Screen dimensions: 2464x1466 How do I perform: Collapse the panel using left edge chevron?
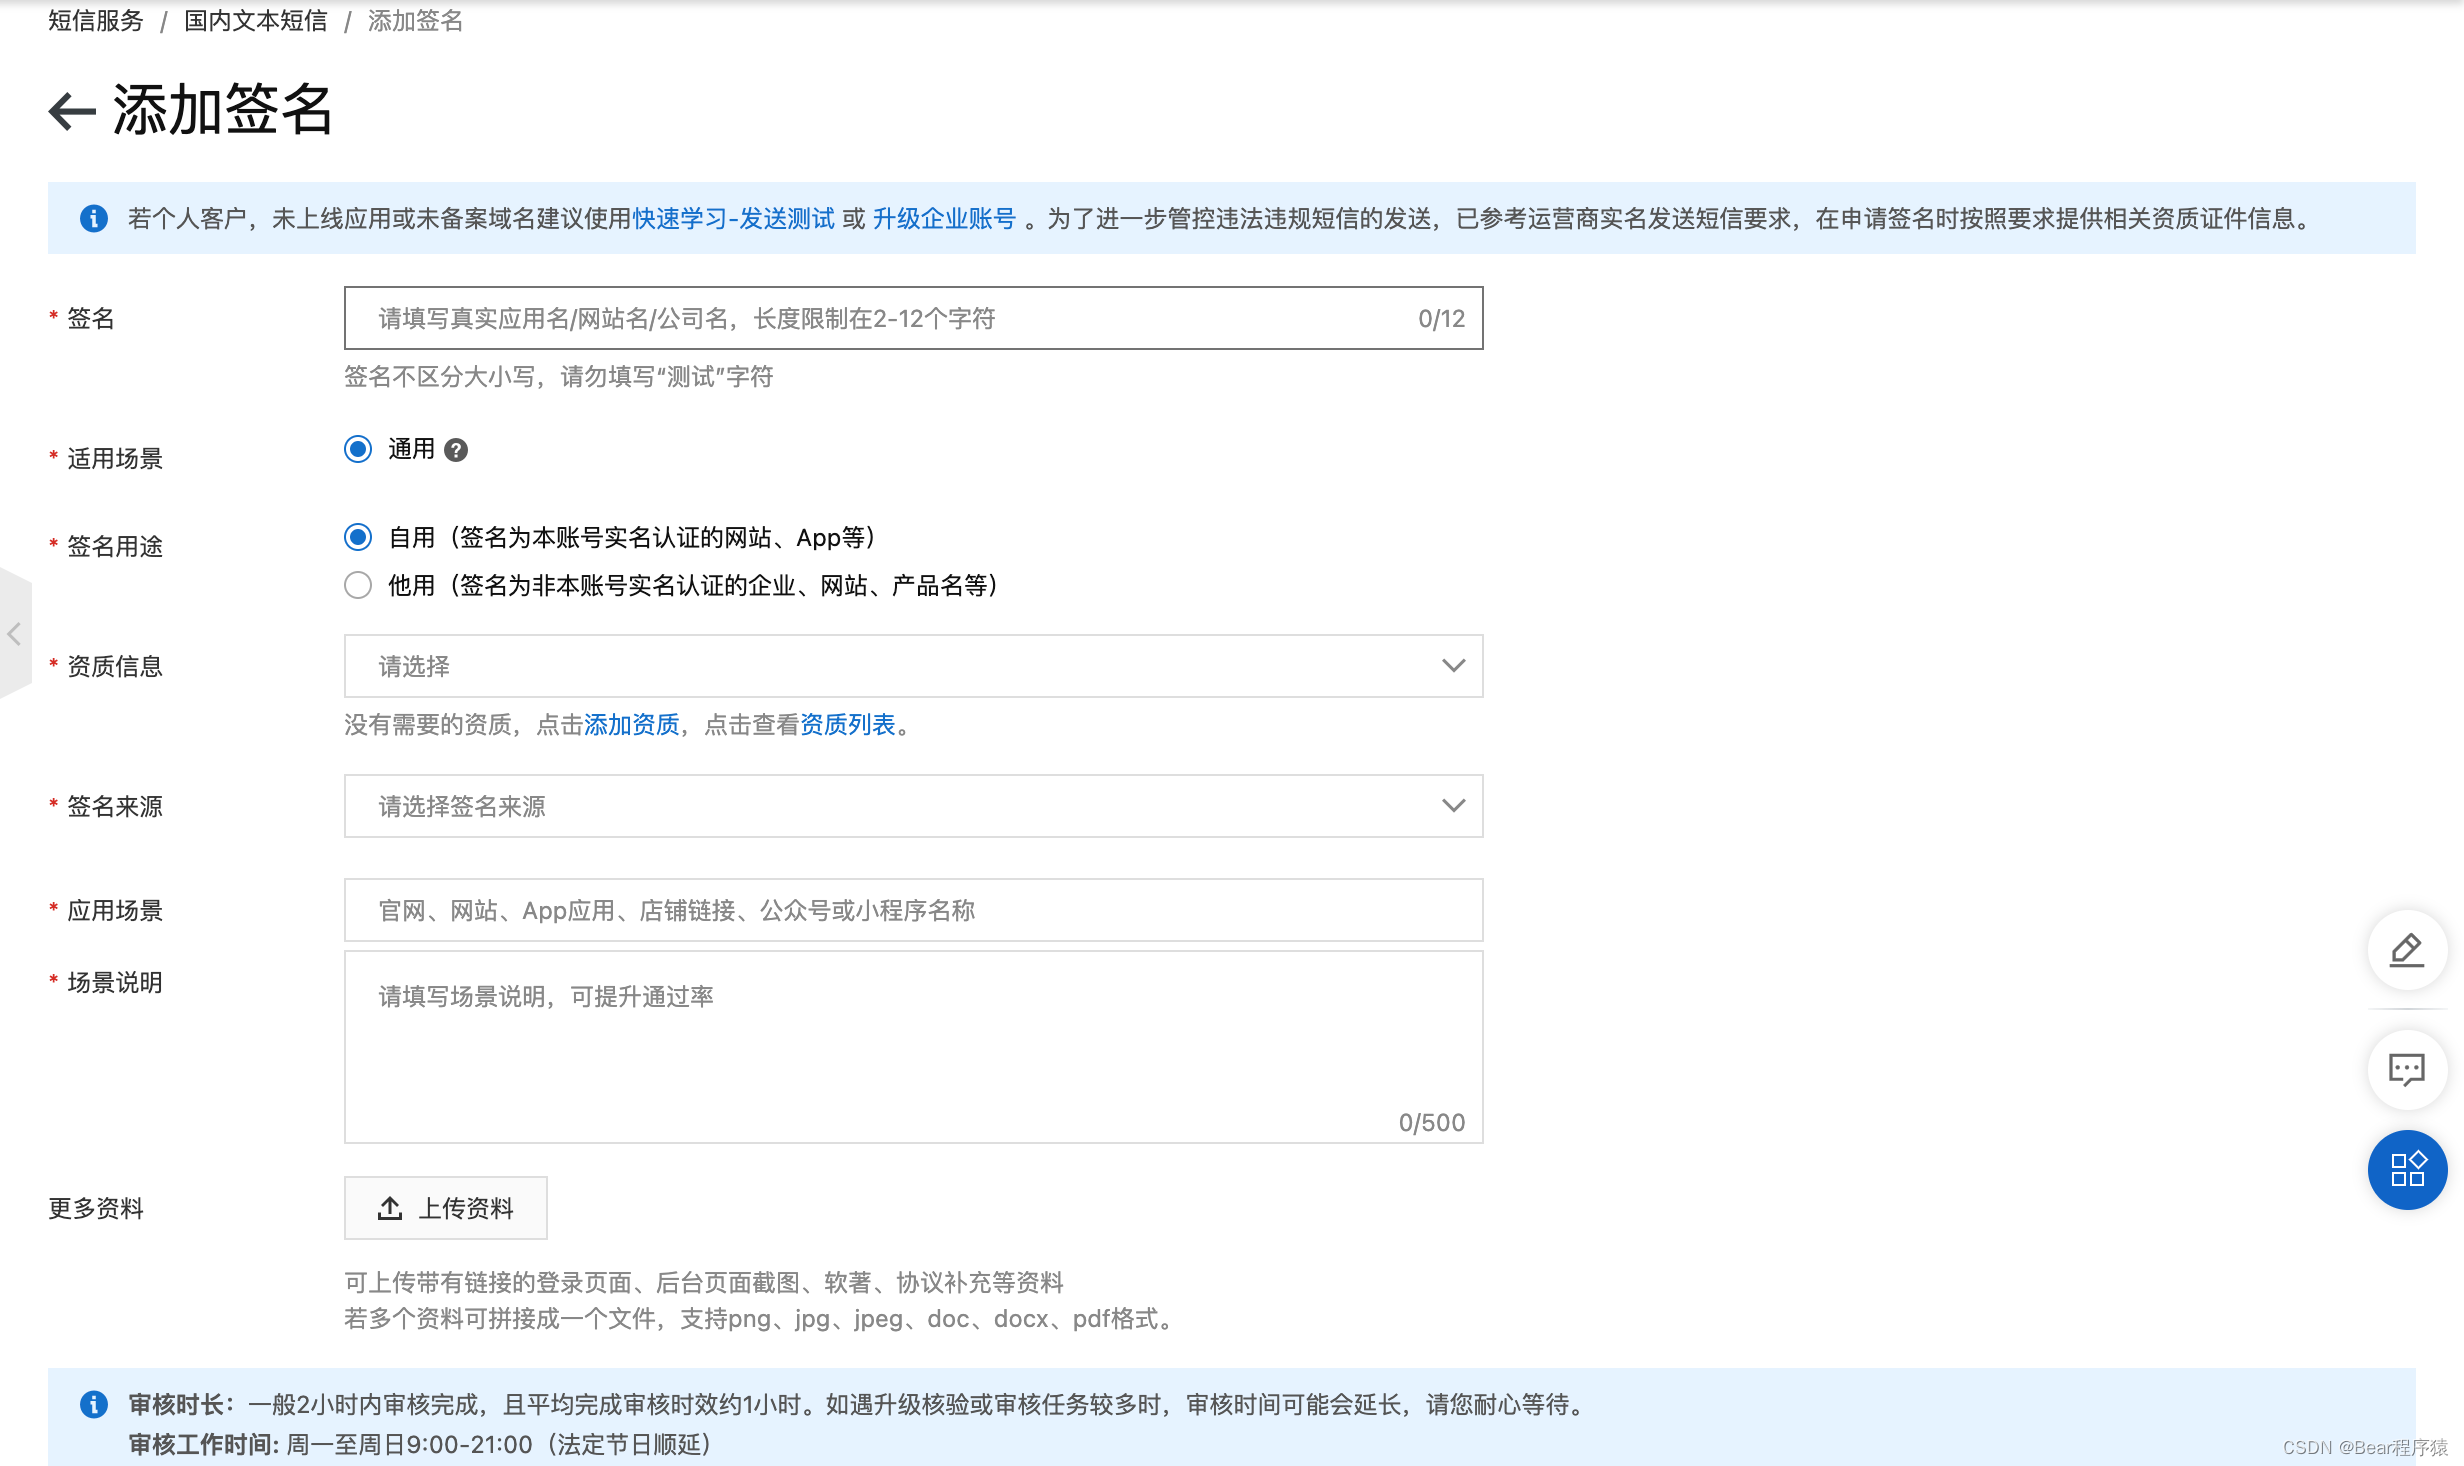pos(15,634)
